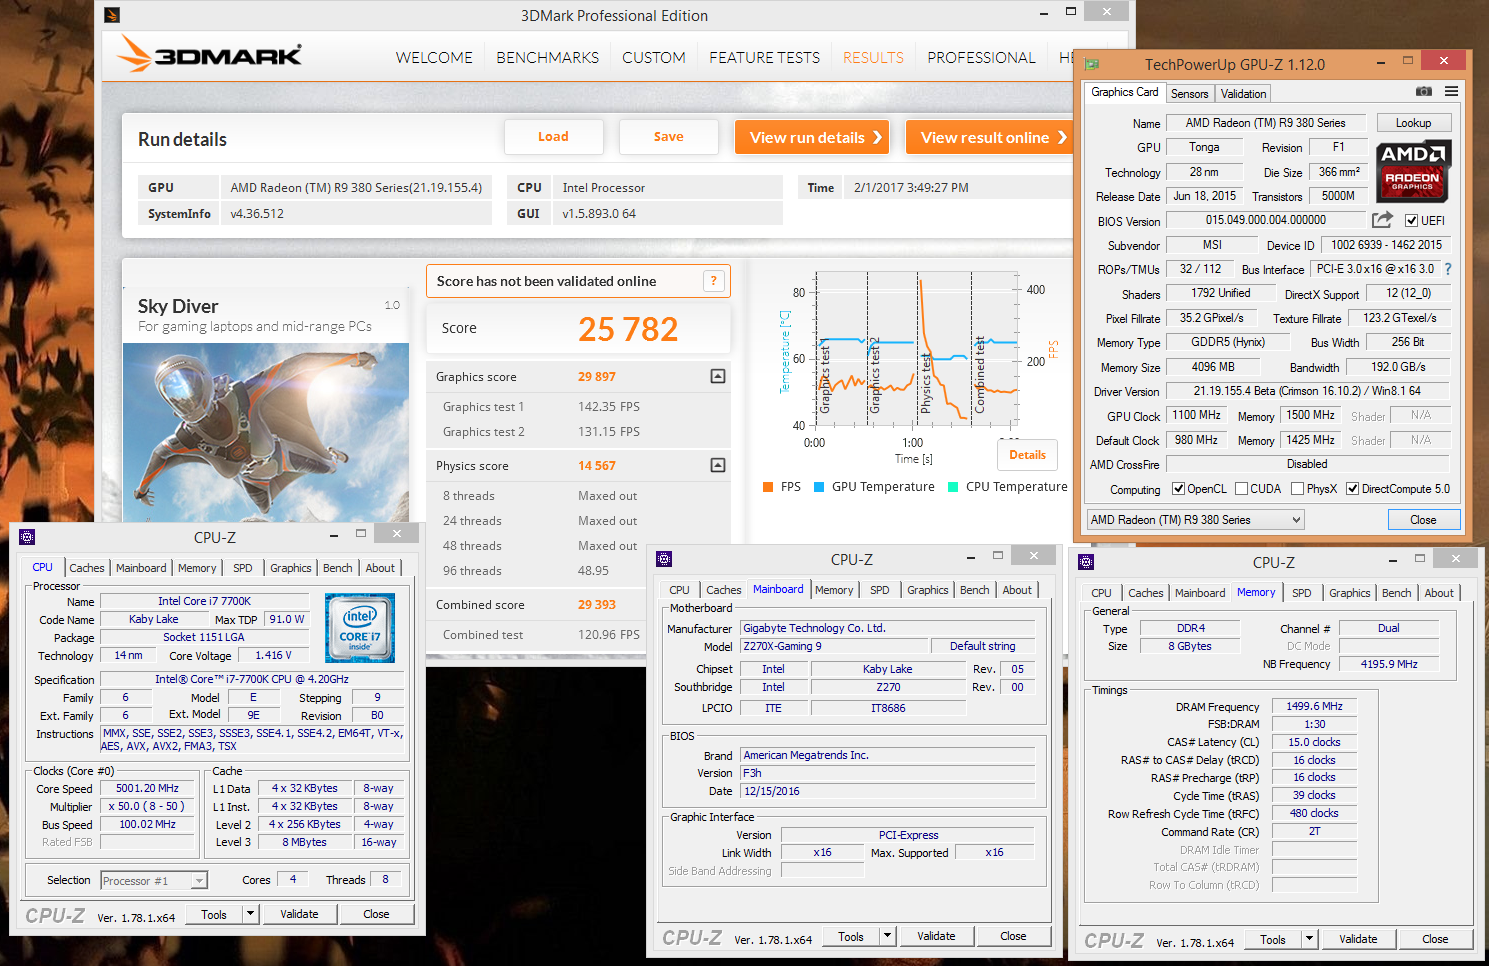Click the CPU-Z Mainboard window title icon

coord(664,559)
